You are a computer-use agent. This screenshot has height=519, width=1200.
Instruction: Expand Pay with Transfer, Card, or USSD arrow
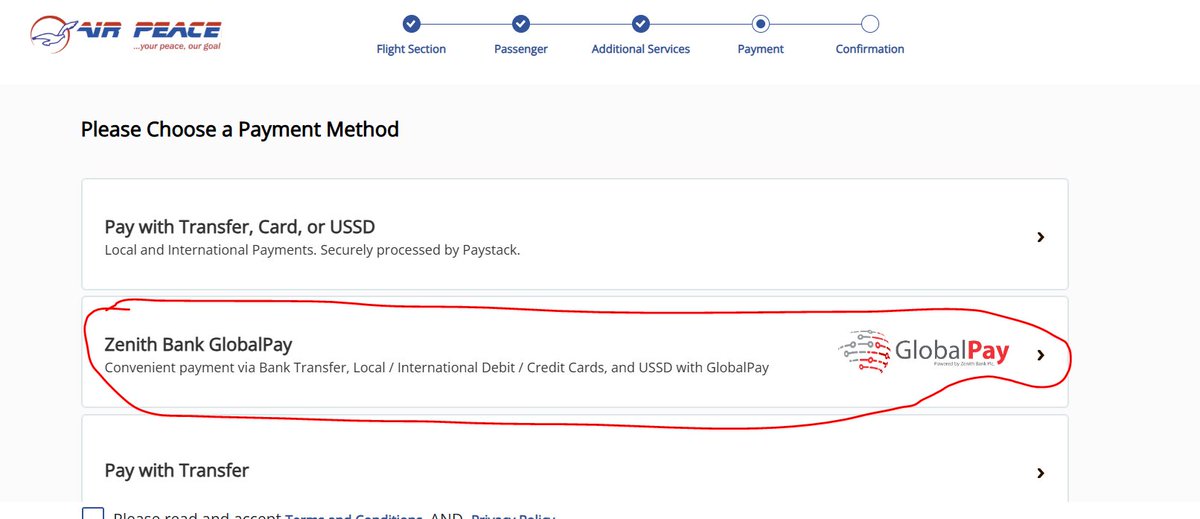pyautogui.click(x=1041, y=237)
